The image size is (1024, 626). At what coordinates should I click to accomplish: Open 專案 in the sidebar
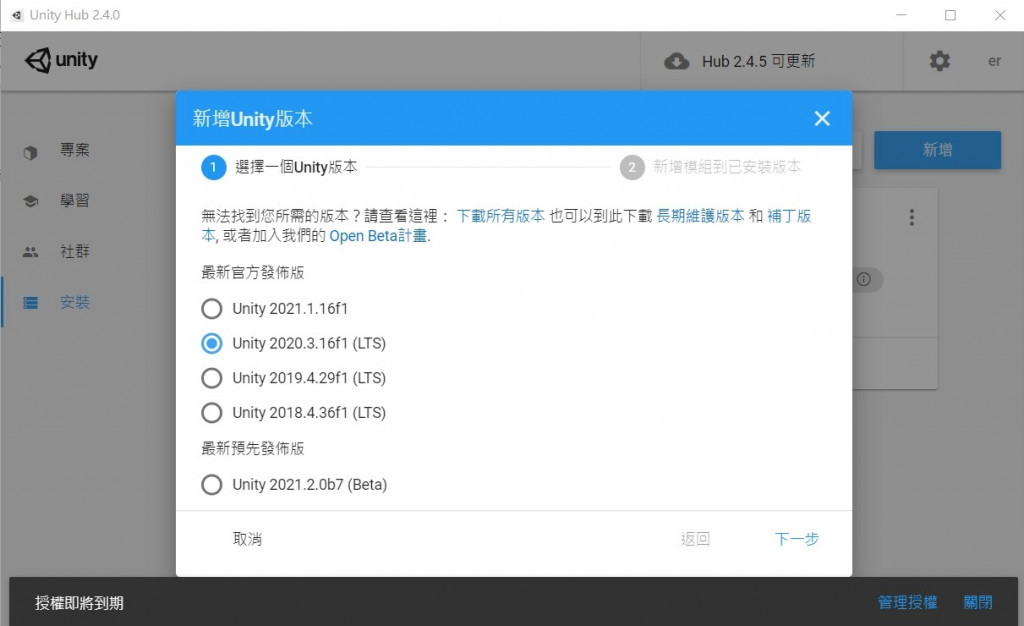[x=75, y=150]
